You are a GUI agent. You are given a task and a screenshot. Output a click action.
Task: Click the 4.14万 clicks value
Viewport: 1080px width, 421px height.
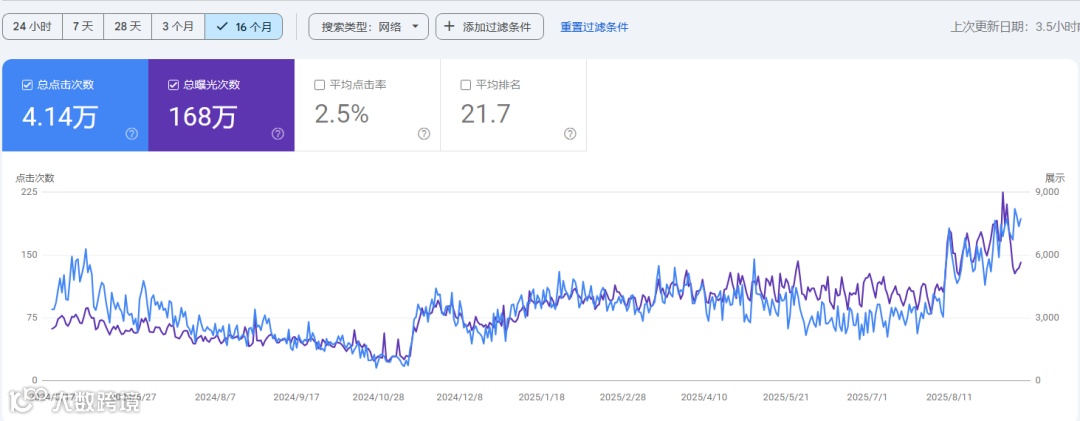pyautogui.click(x=59, y=116)
